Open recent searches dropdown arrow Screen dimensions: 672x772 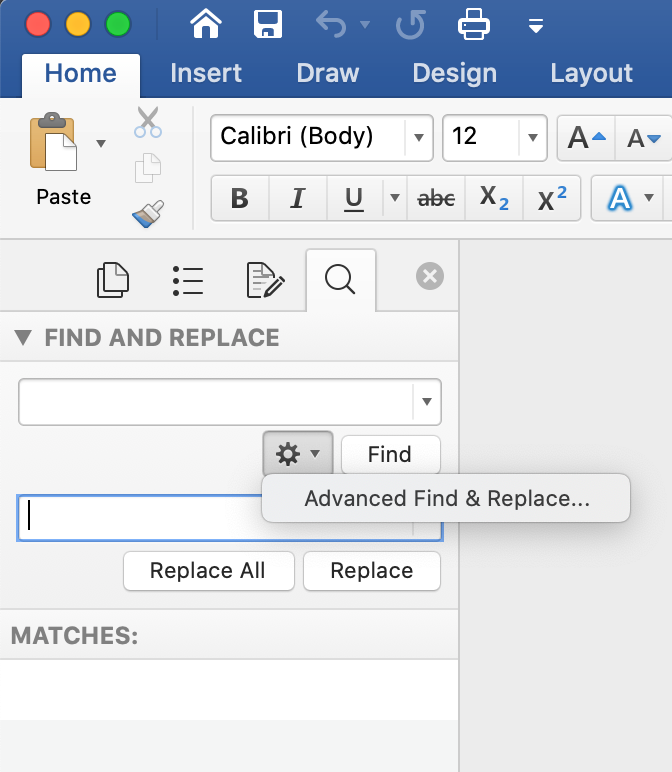coord(427,402)
